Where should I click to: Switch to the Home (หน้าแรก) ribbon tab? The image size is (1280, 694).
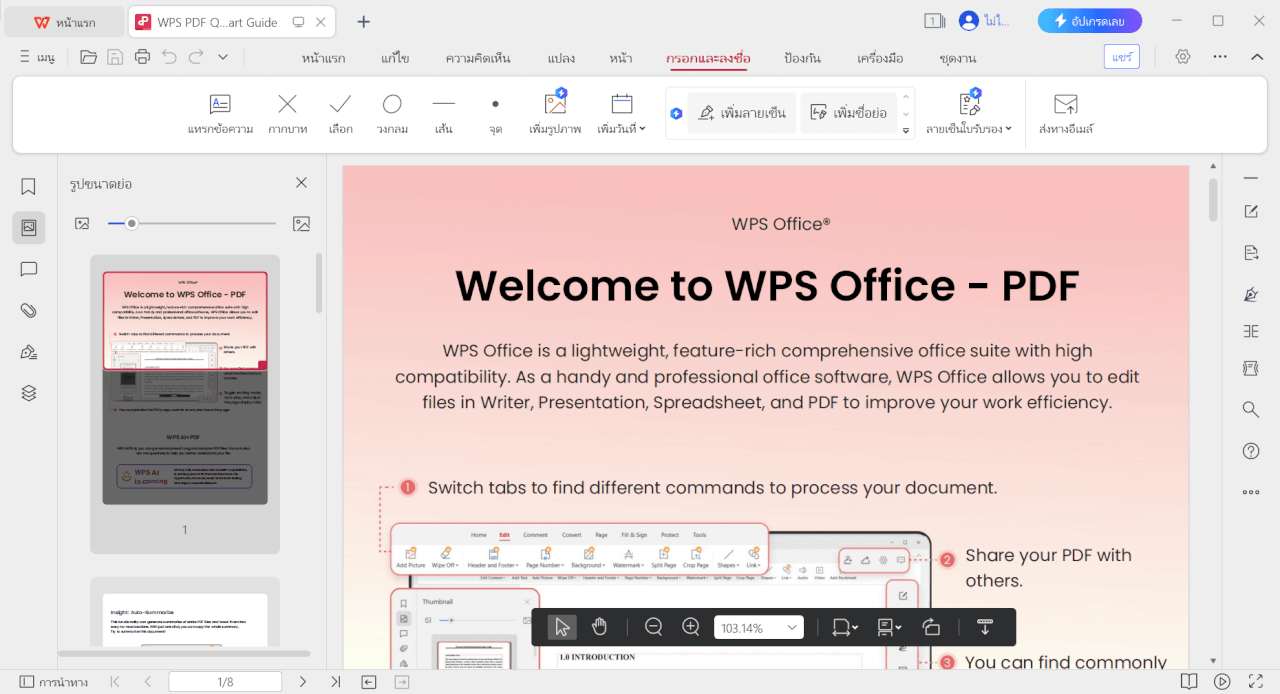click(x=323, y=58)
